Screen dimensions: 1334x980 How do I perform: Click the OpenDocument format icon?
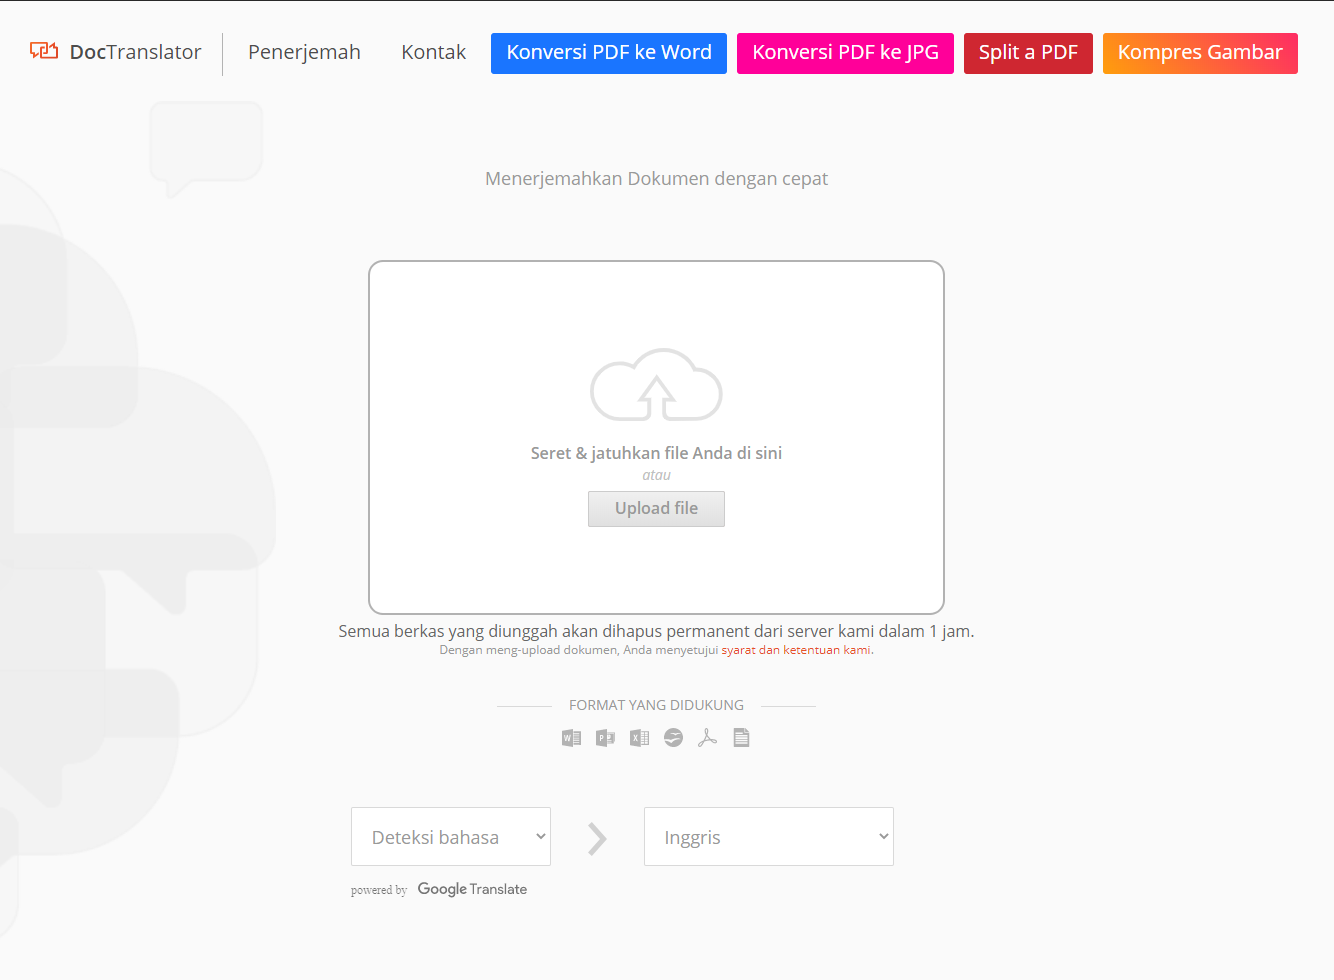click(673, 738)
